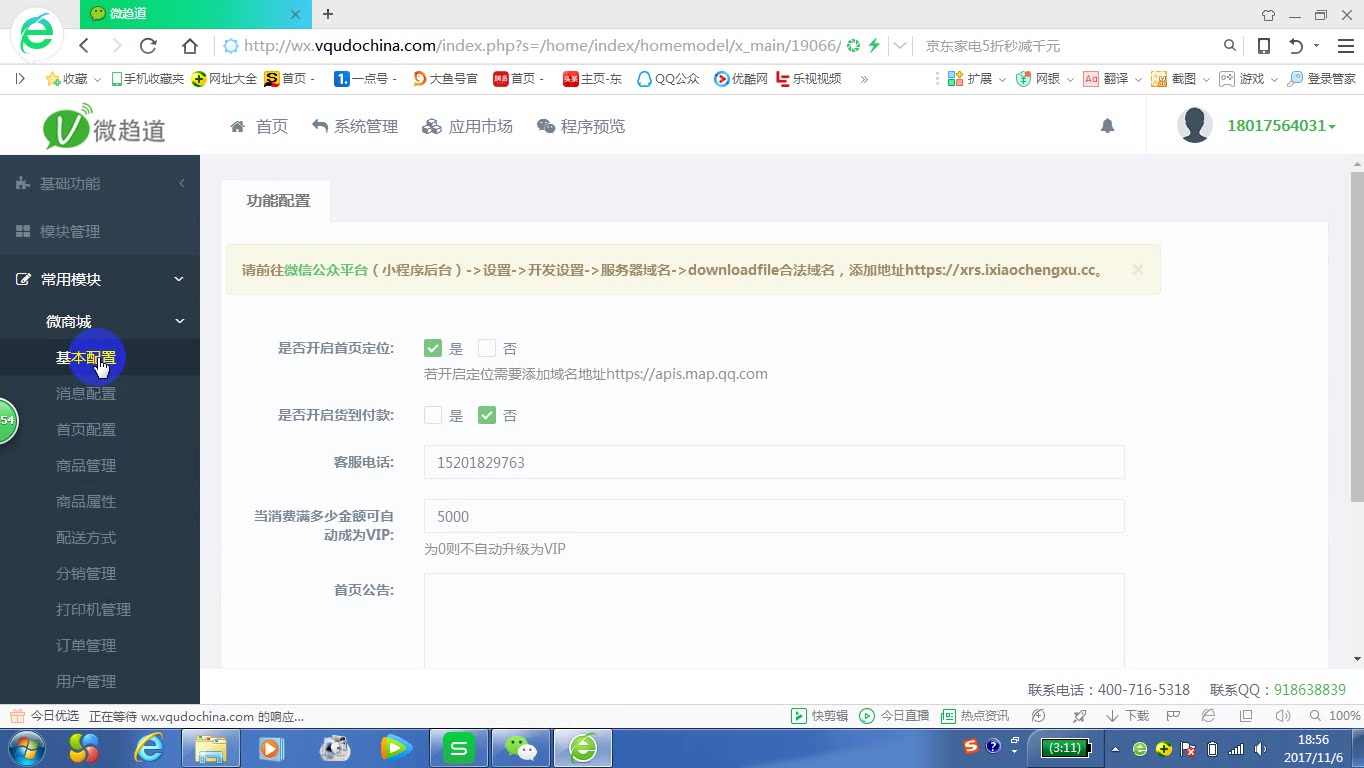Click the notification bell in the admin header
This screenshot has width=1364, height=768.
tap(1107, 126)
